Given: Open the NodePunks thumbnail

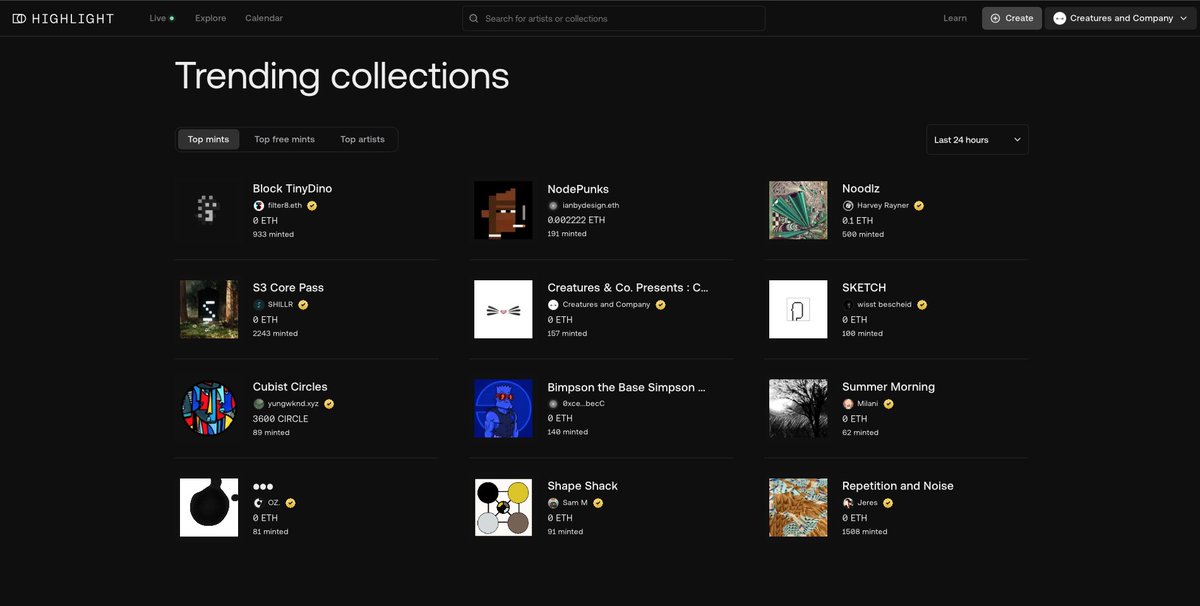Looking at the screenshot, I should pos(503,210).
